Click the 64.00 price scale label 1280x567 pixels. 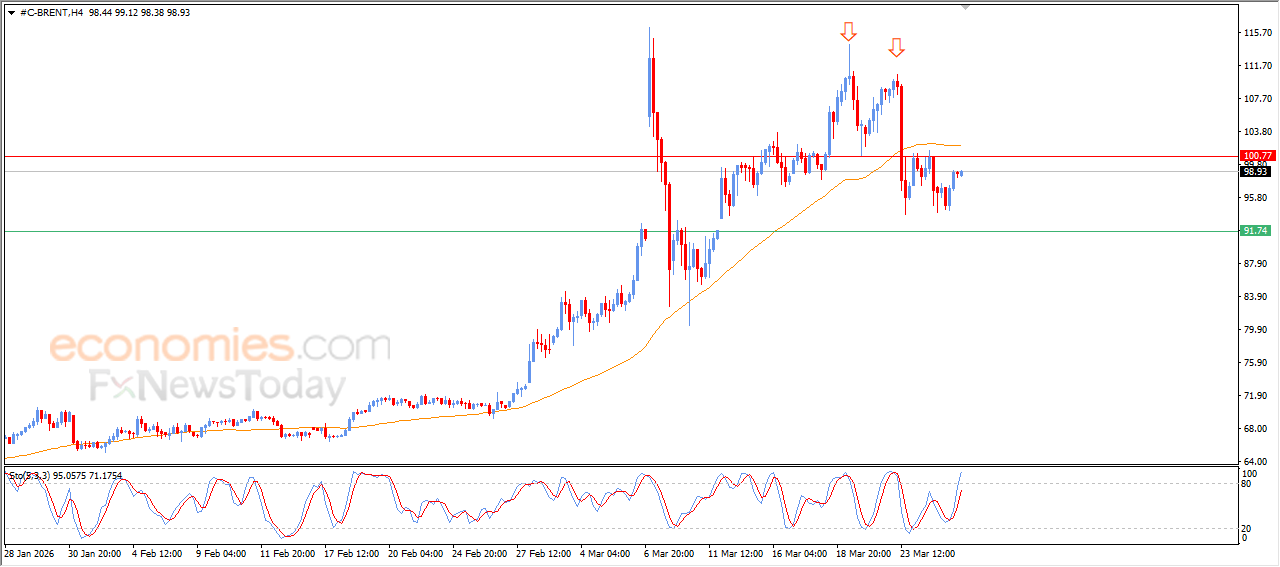1255,461
